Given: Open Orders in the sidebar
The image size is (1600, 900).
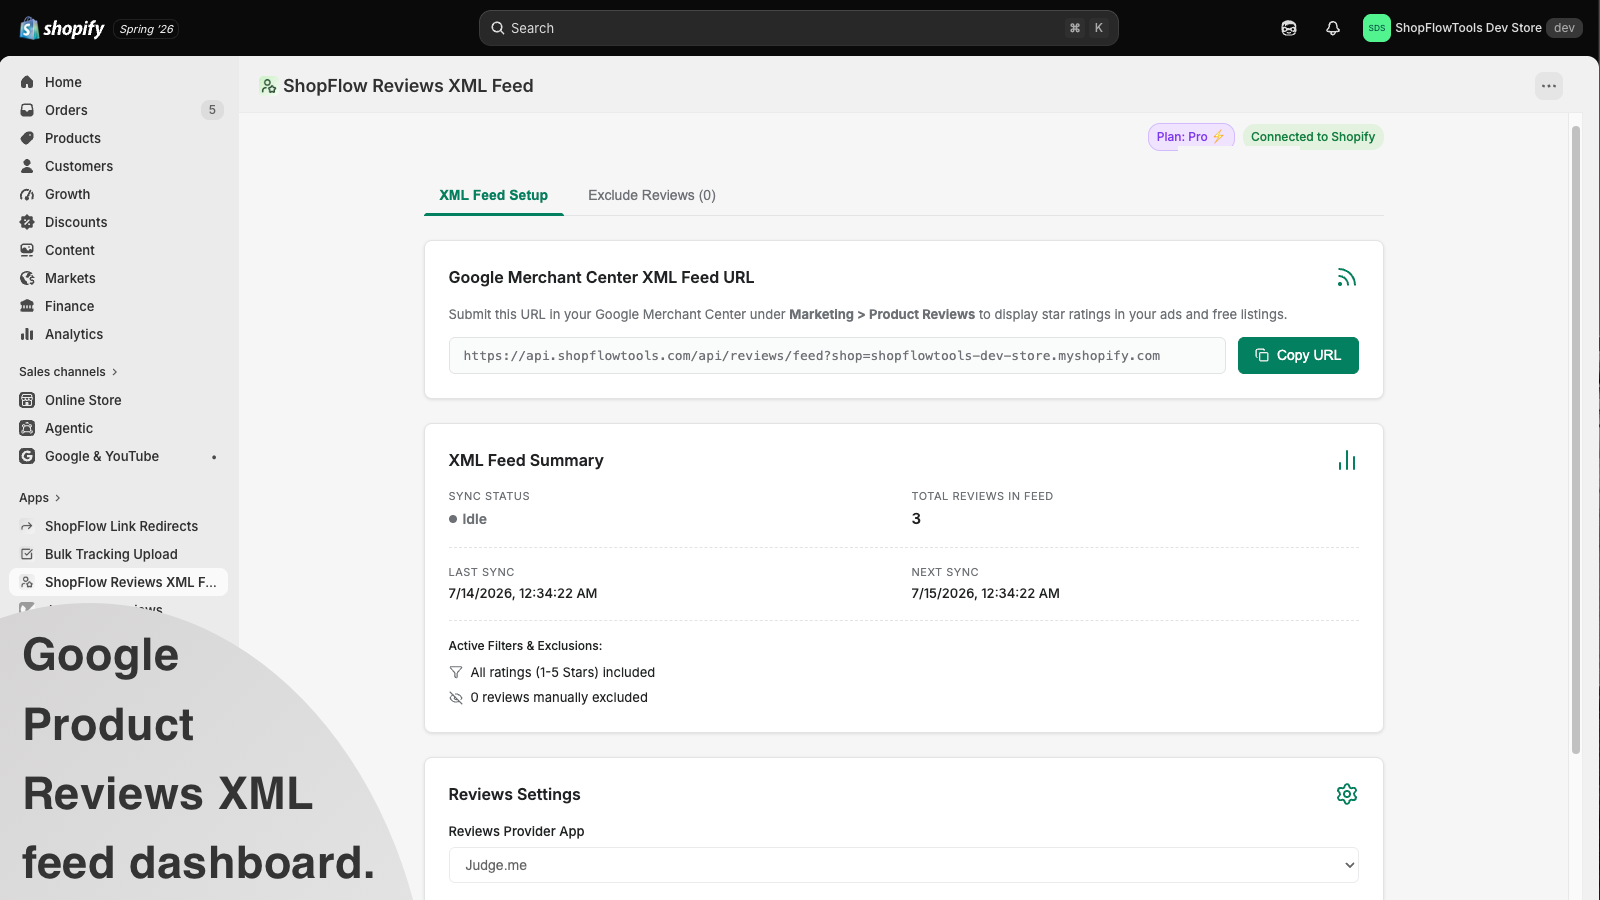Looking at the screenshot, I should (x=119, y=110).
